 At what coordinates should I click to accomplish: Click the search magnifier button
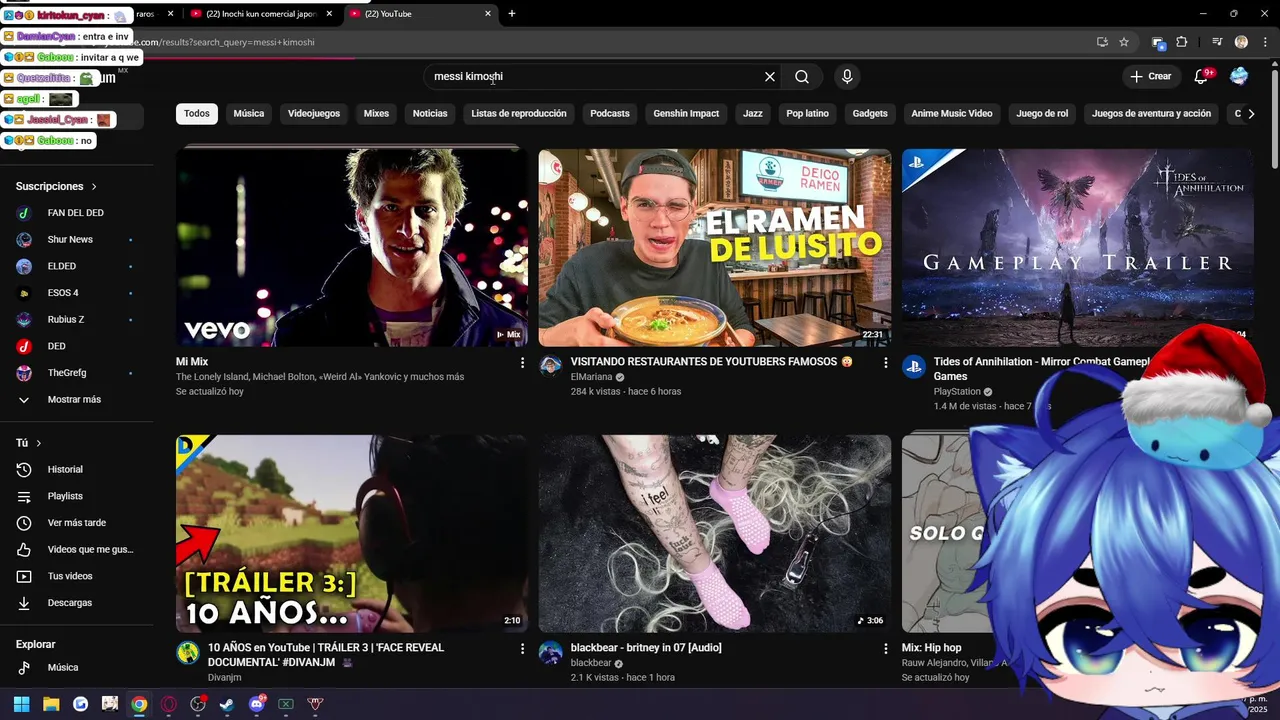802,77
